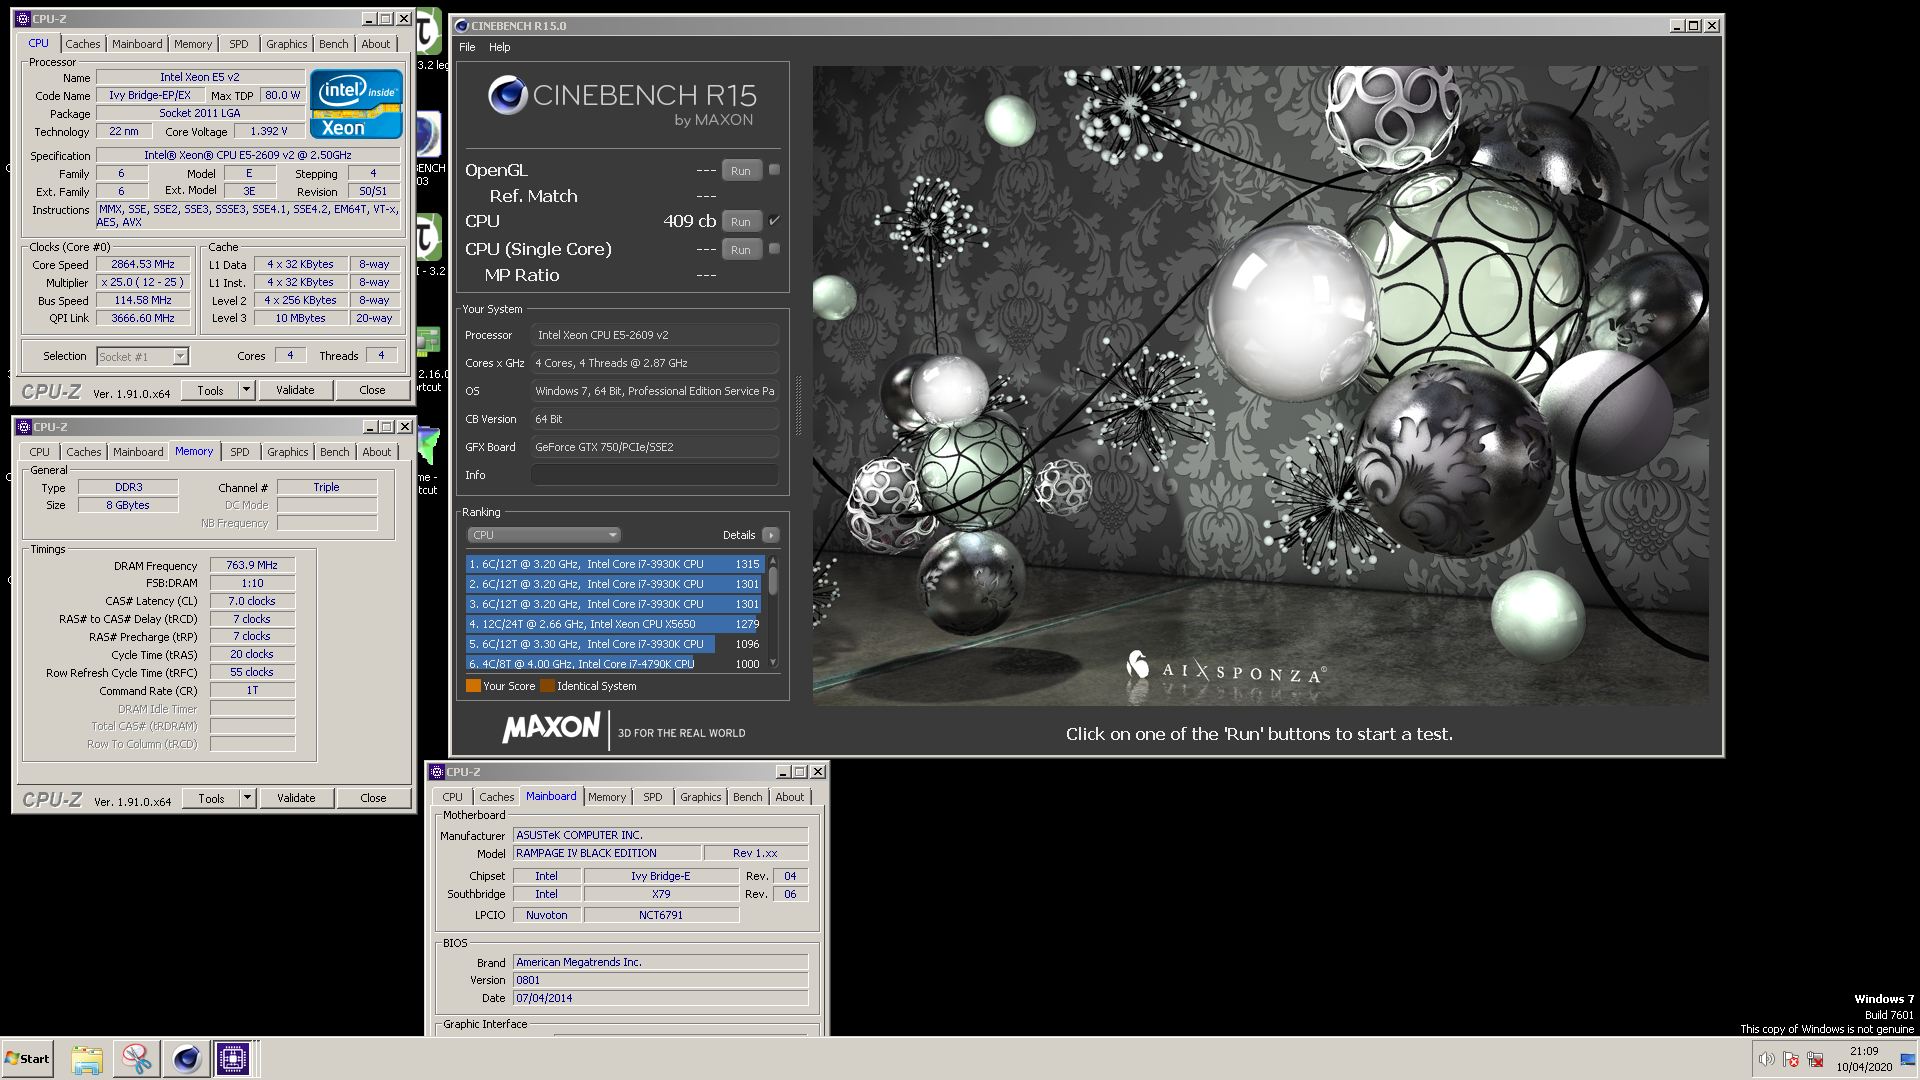Click the Your Score orange legend swatch
1920x1080 pixels.
coord(473,686)
